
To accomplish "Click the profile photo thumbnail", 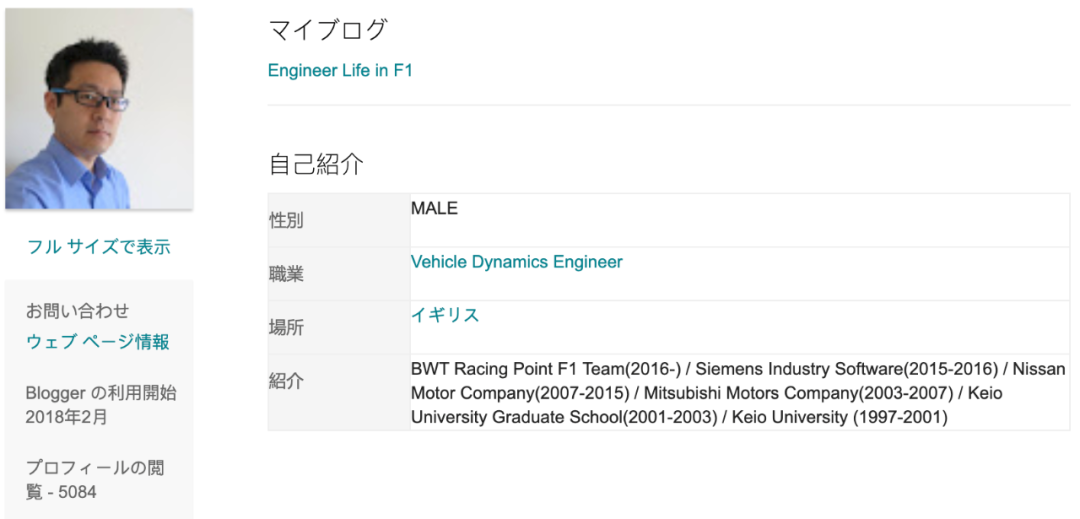I will click(x=98, y=109).
